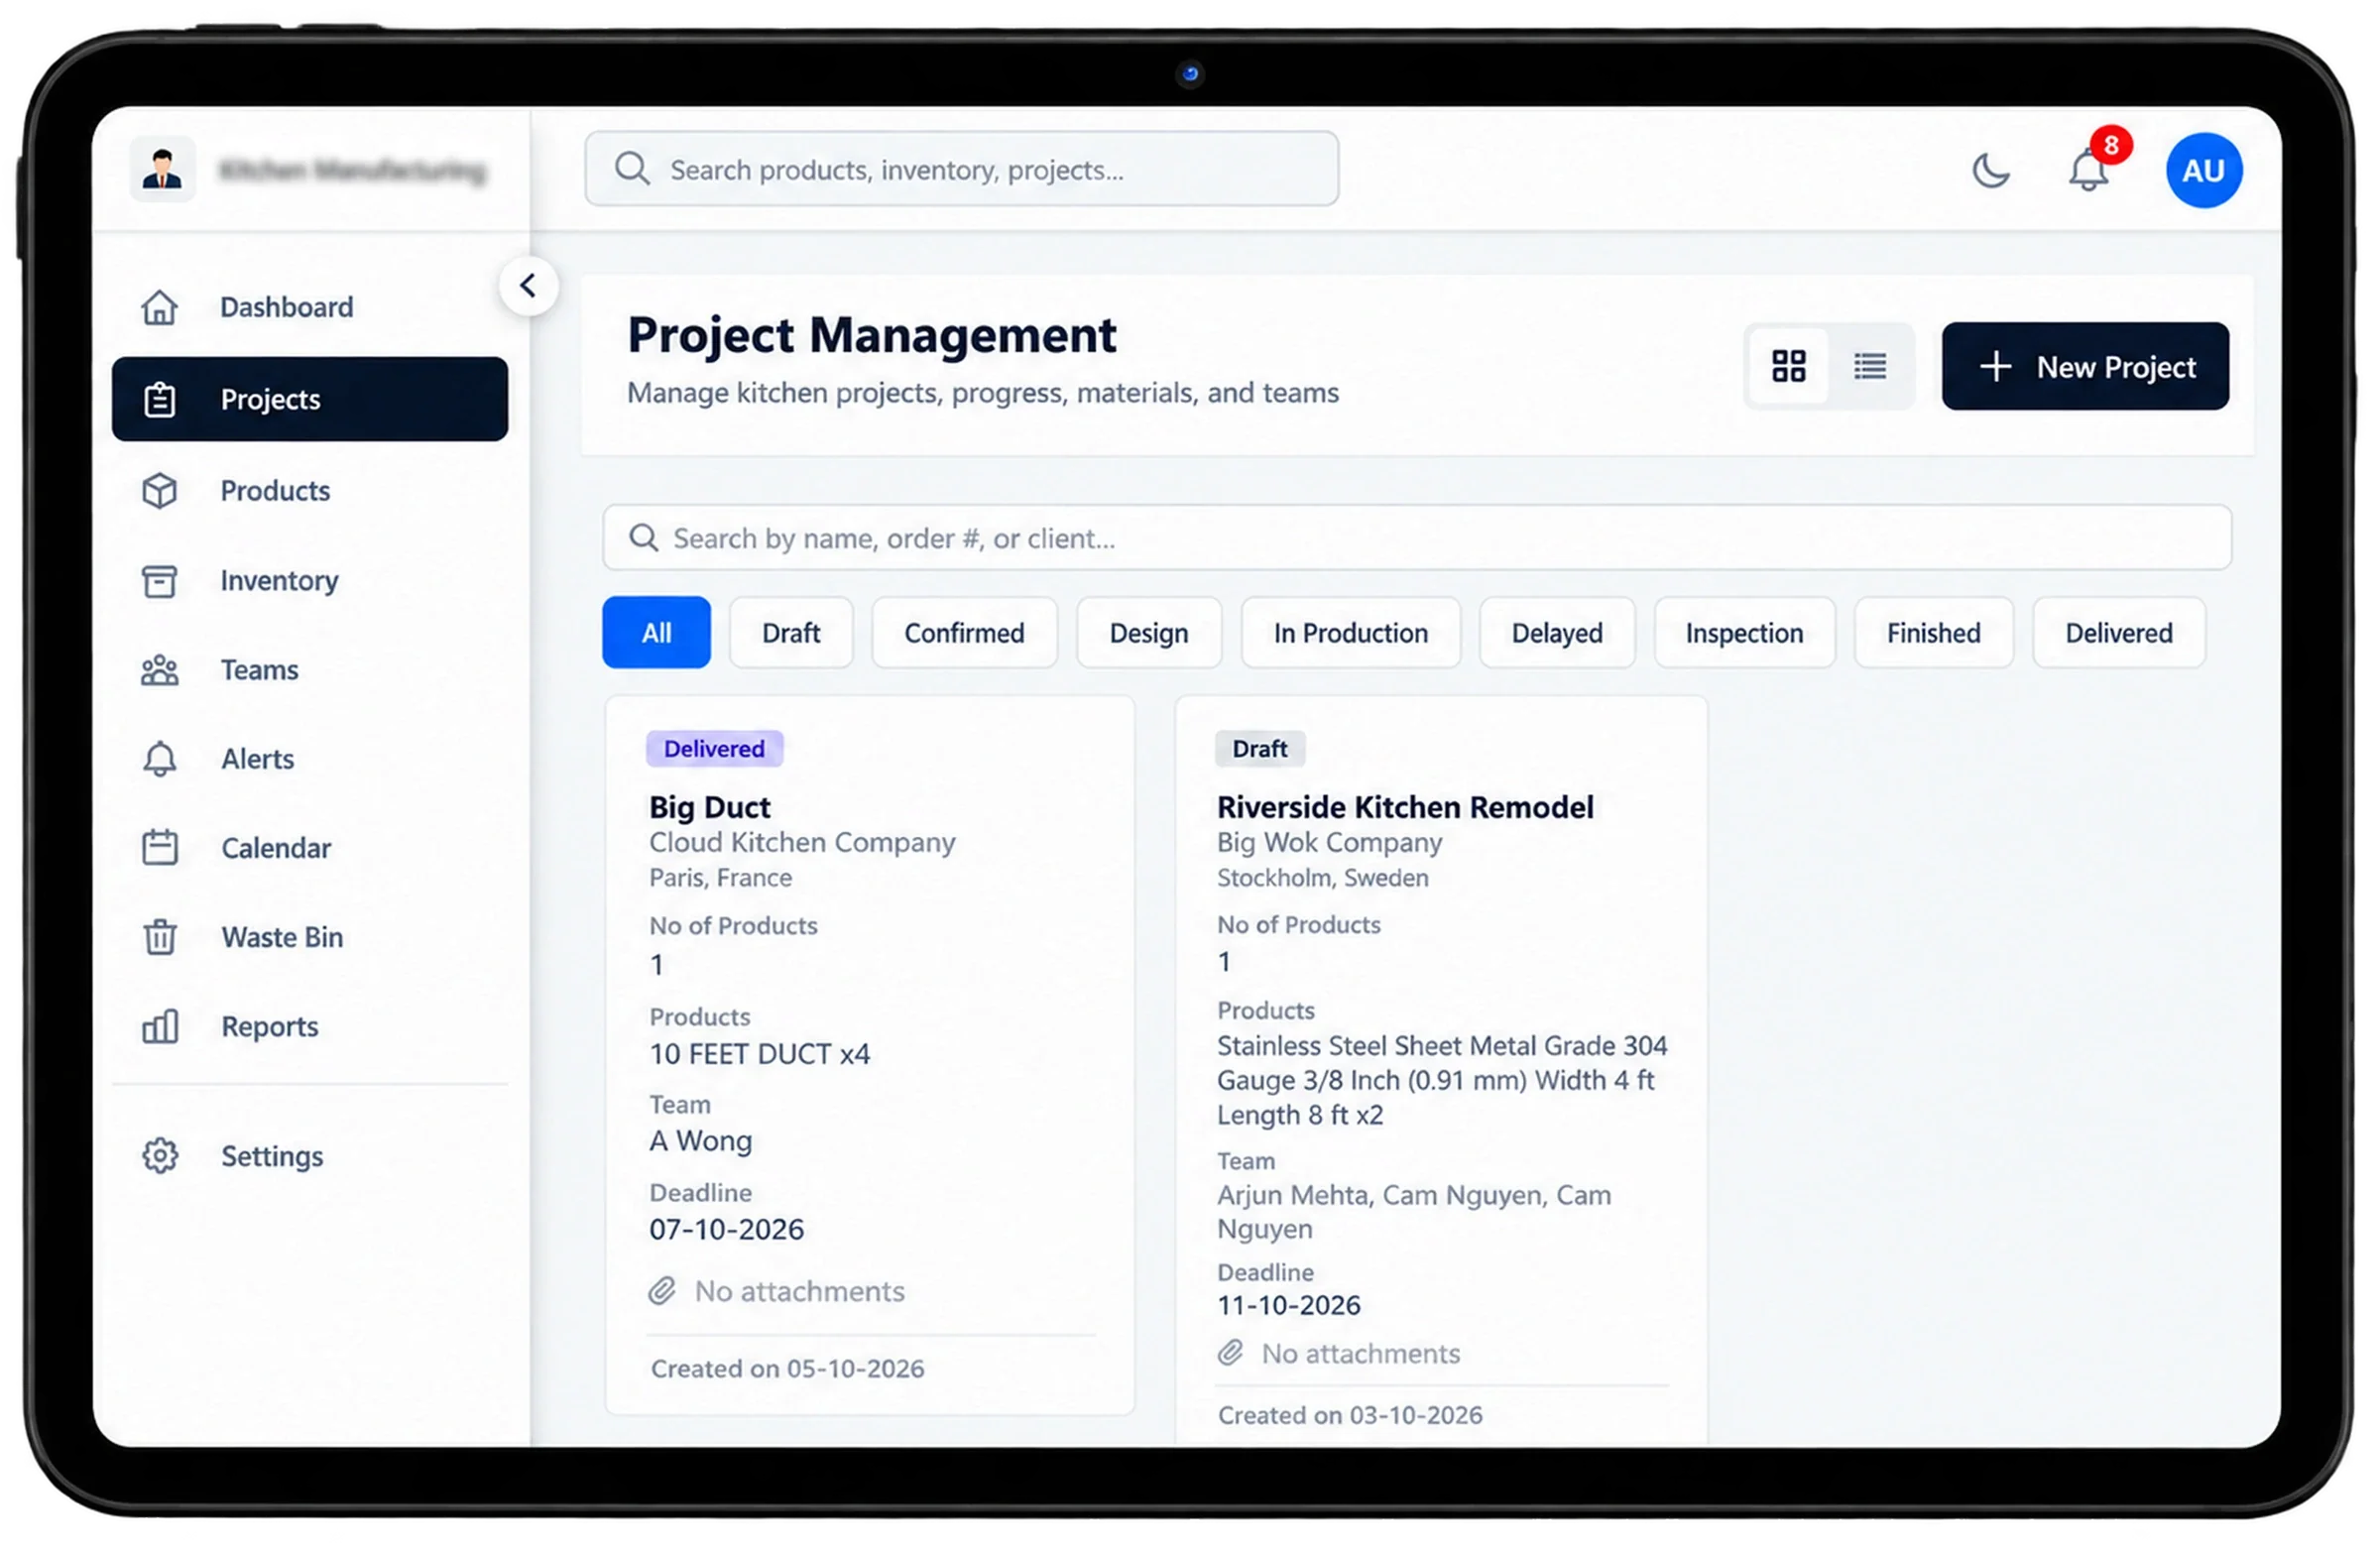Viewport: 2380px width, 1552px height.
Task: Filter projects by Finished
Action: [x=1932, y=633]
